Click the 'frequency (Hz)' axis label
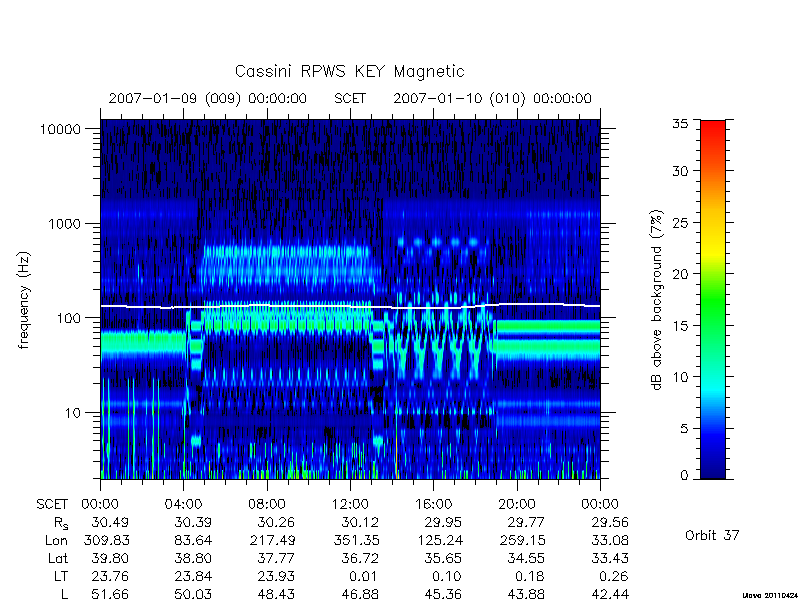Image resolution: width=800 pixels, height=600 pixels. pos(24,300)
